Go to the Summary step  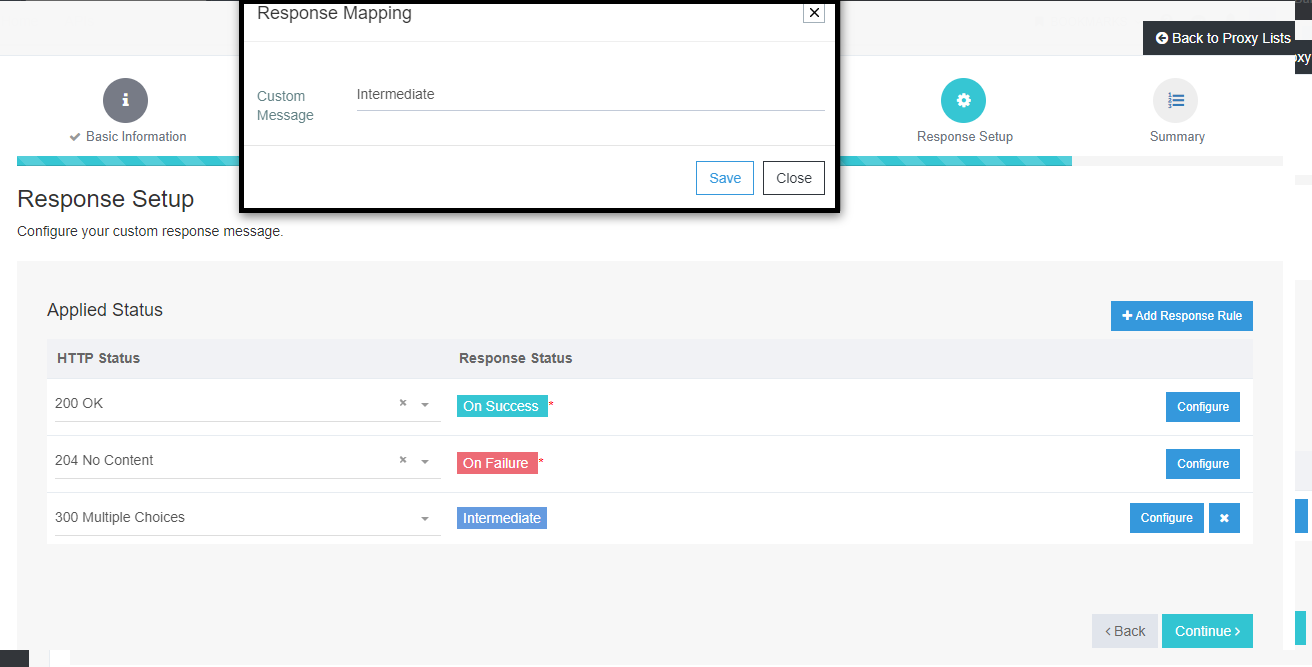coord(1176,135)
